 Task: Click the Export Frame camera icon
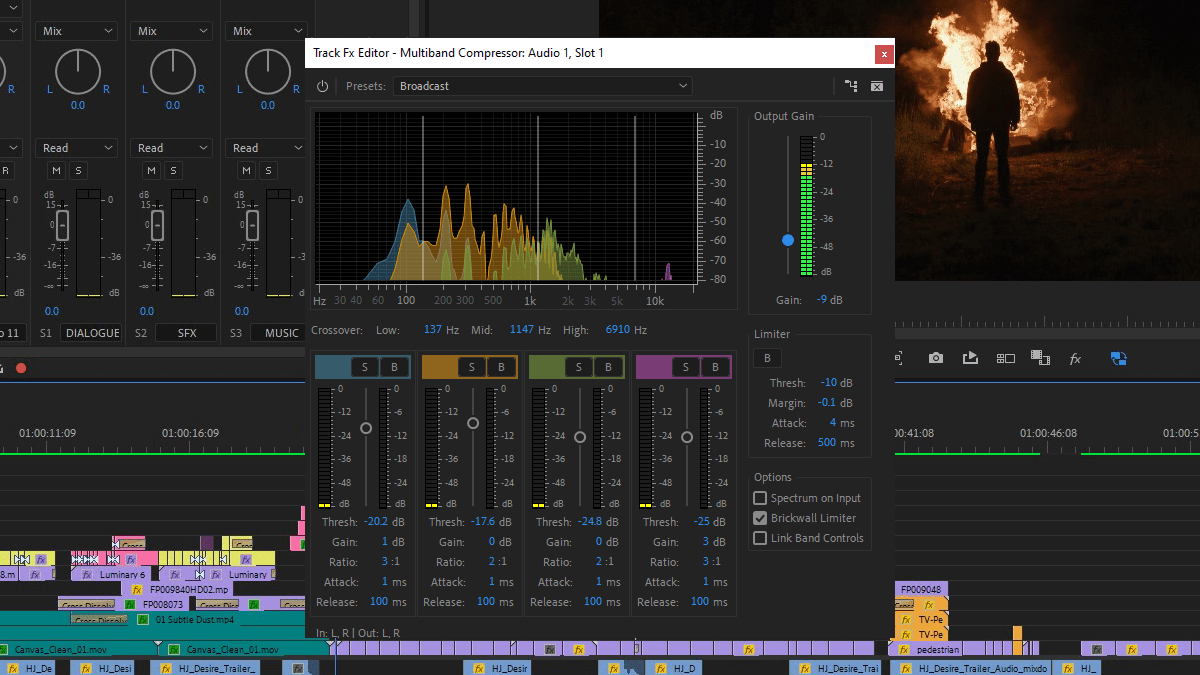coord(936,357)
